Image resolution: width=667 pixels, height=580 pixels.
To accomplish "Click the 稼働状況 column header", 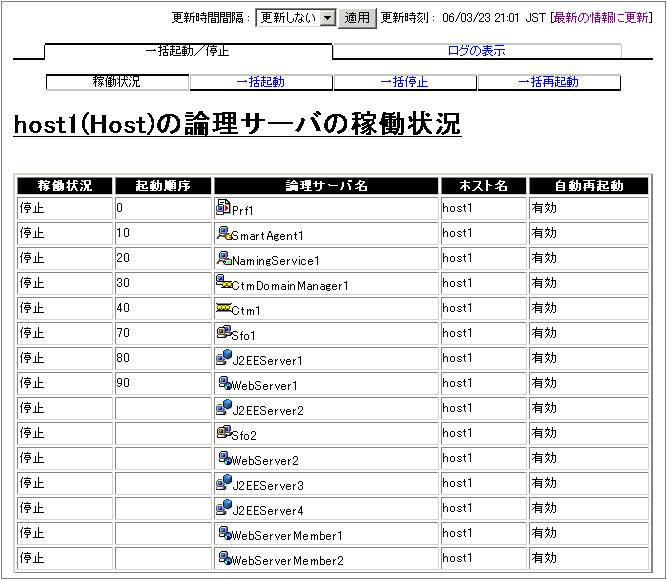I will pyautogui.click(x=65, y=186).
